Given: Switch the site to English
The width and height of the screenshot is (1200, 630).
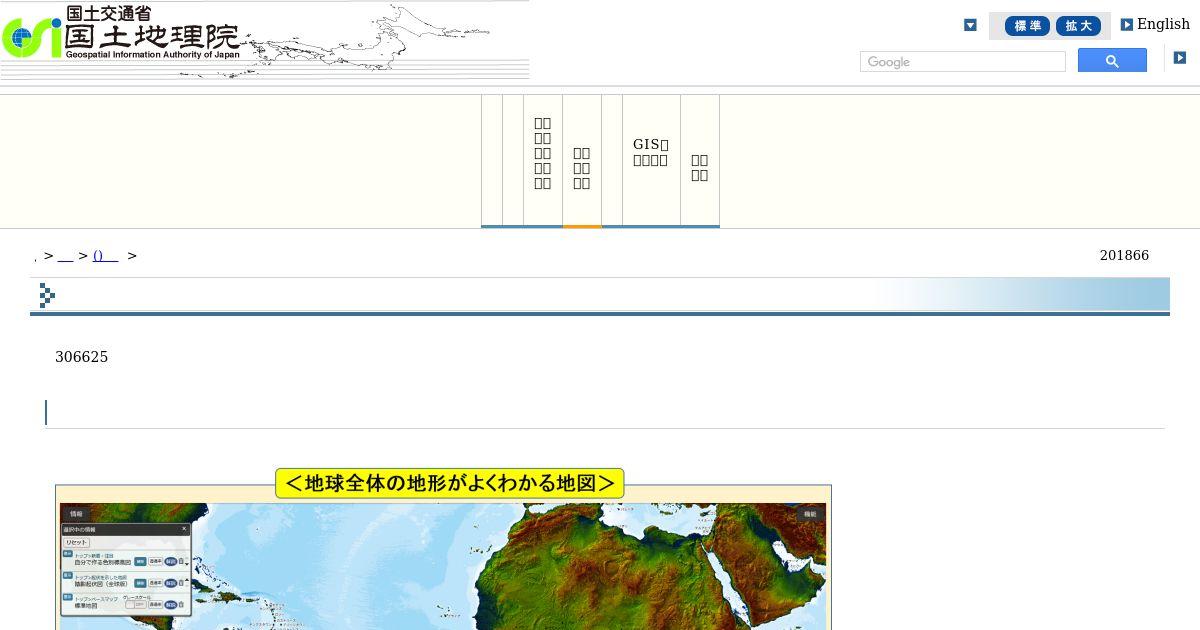Looking at the screenshot, I should point(1163,24).
